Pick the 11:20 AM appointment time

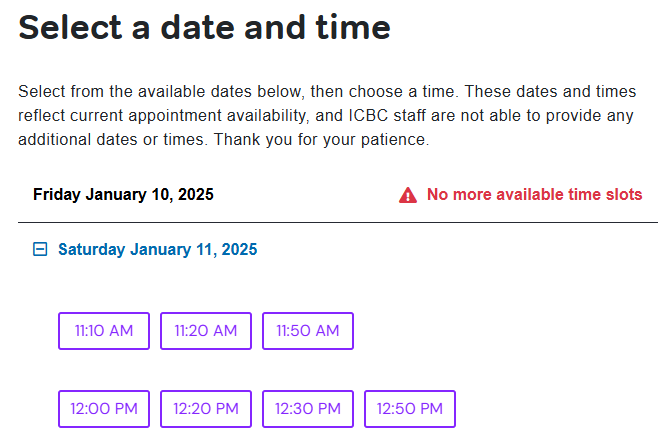(x=206, y=331)
